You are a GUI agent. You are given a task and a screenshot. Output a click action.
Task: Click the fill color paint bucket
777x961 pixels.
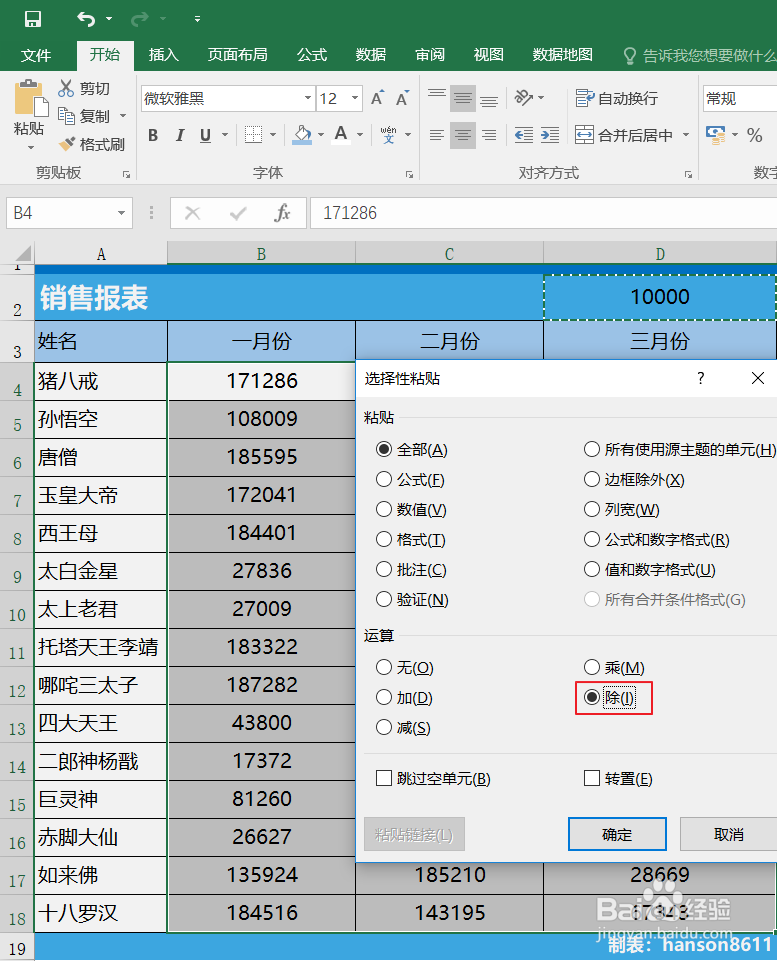point(302,135)
